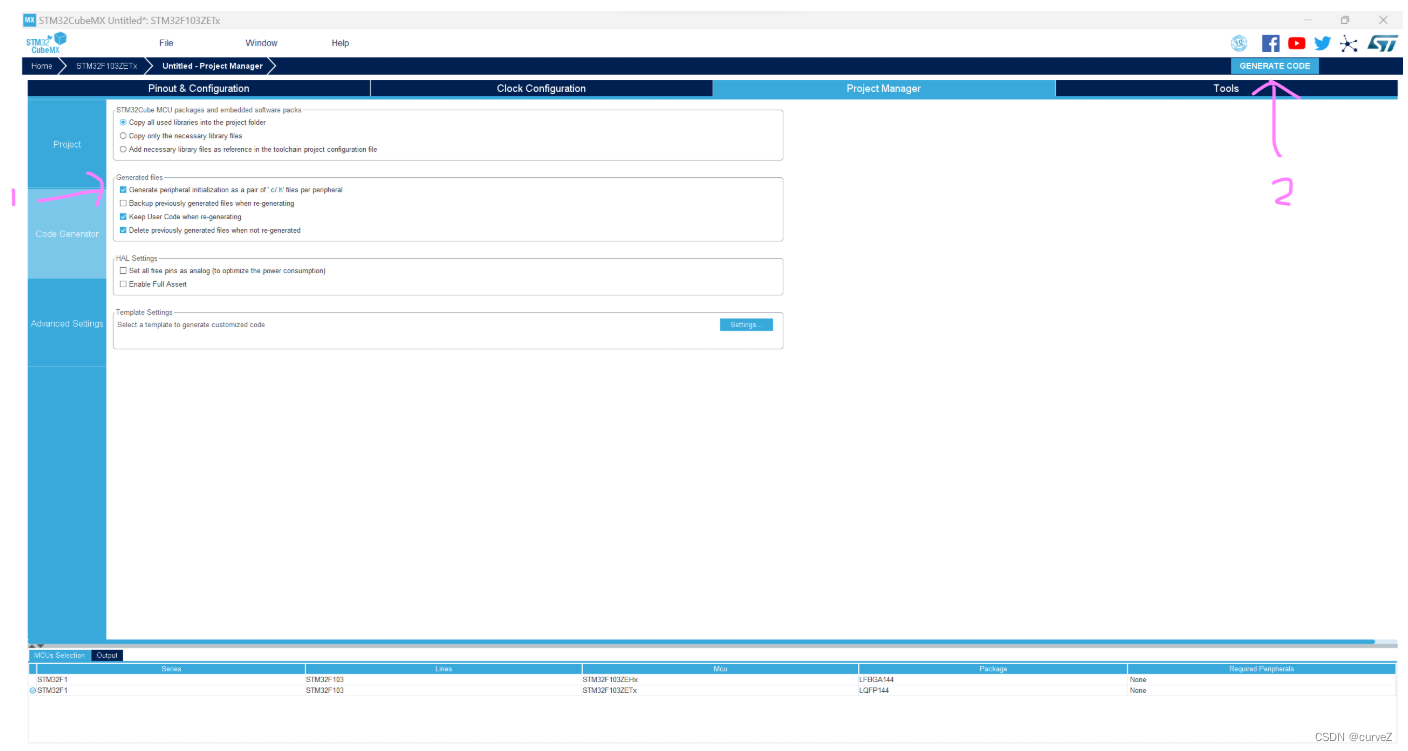The height and width of the screenshot is (751, 1408).
Task: Go to Home breadcrumb
Action: pos(41,66)
